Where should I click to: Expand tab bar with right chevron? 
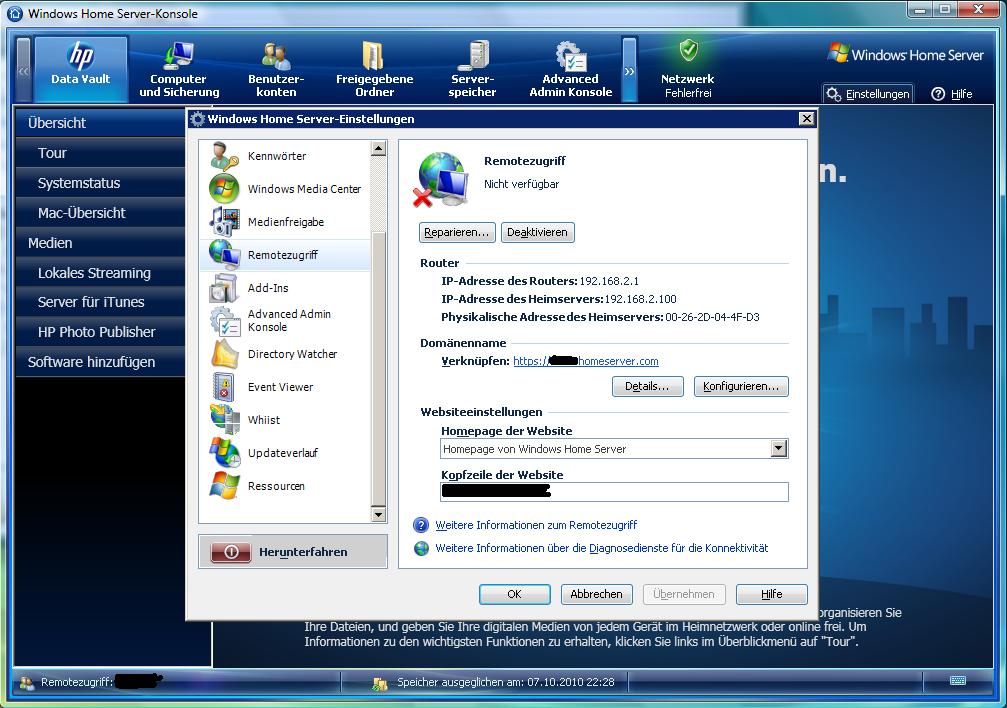click(x=629, y=70)
